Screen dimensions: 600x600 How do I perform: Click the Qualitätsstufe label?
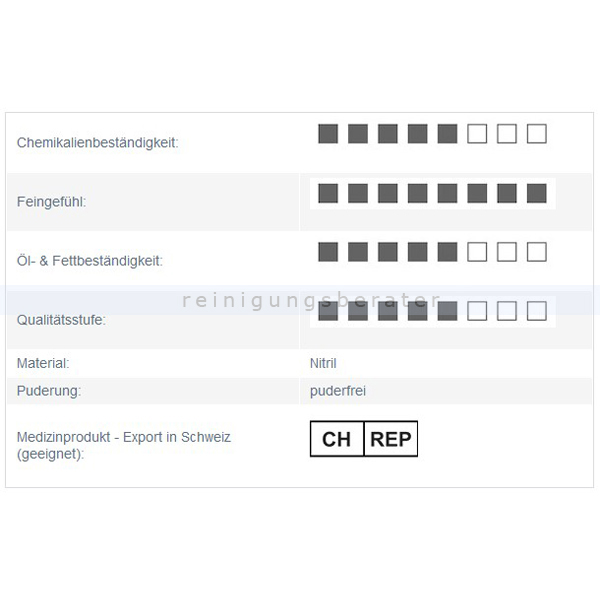coord(61,320)
